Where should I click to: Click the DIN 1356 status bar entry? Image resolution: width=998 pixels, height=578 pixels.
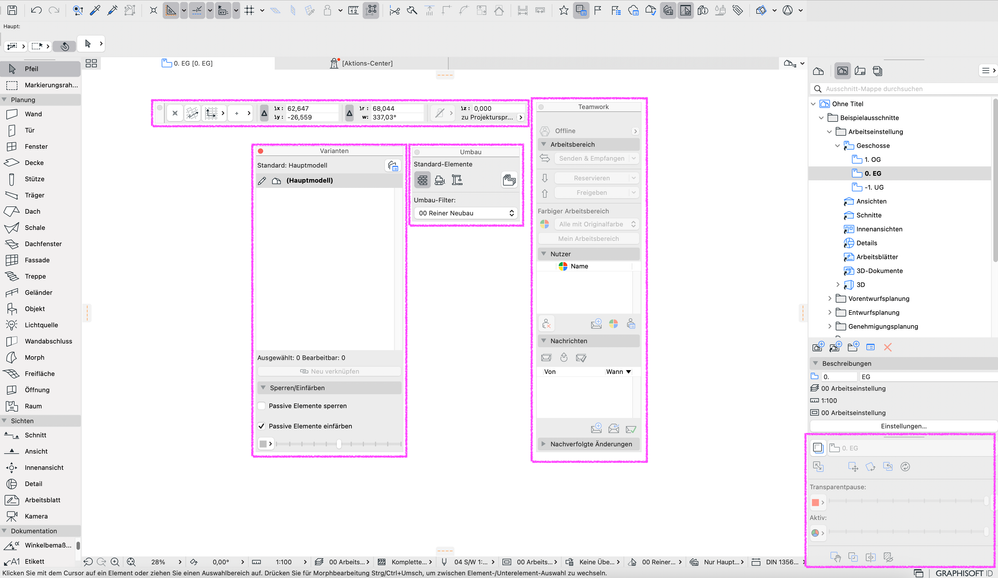782,562
